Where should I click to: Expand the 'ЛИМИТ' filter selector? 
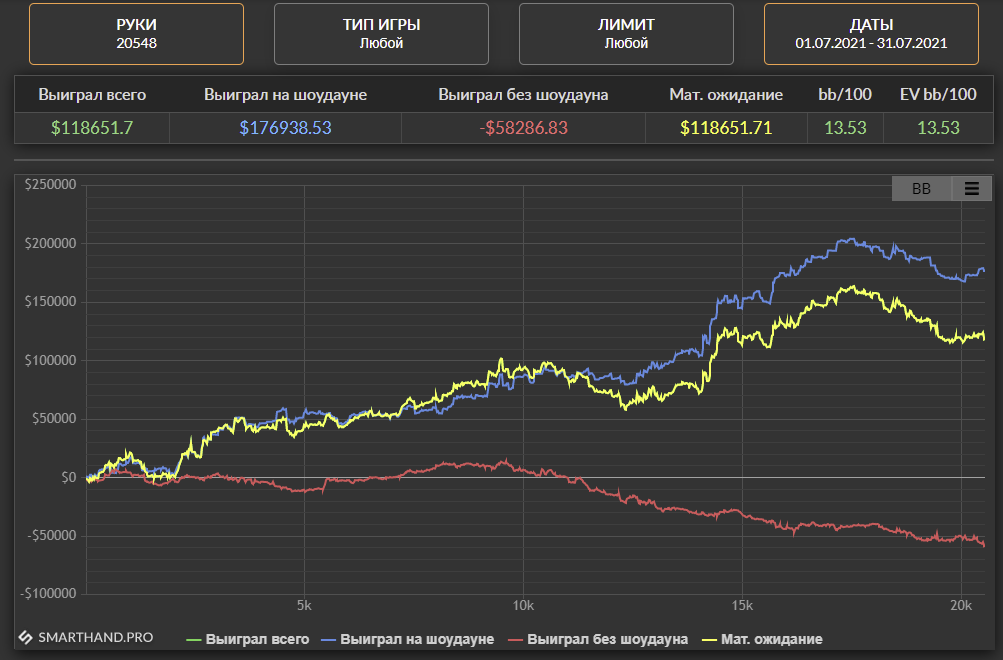pos(626,33)
